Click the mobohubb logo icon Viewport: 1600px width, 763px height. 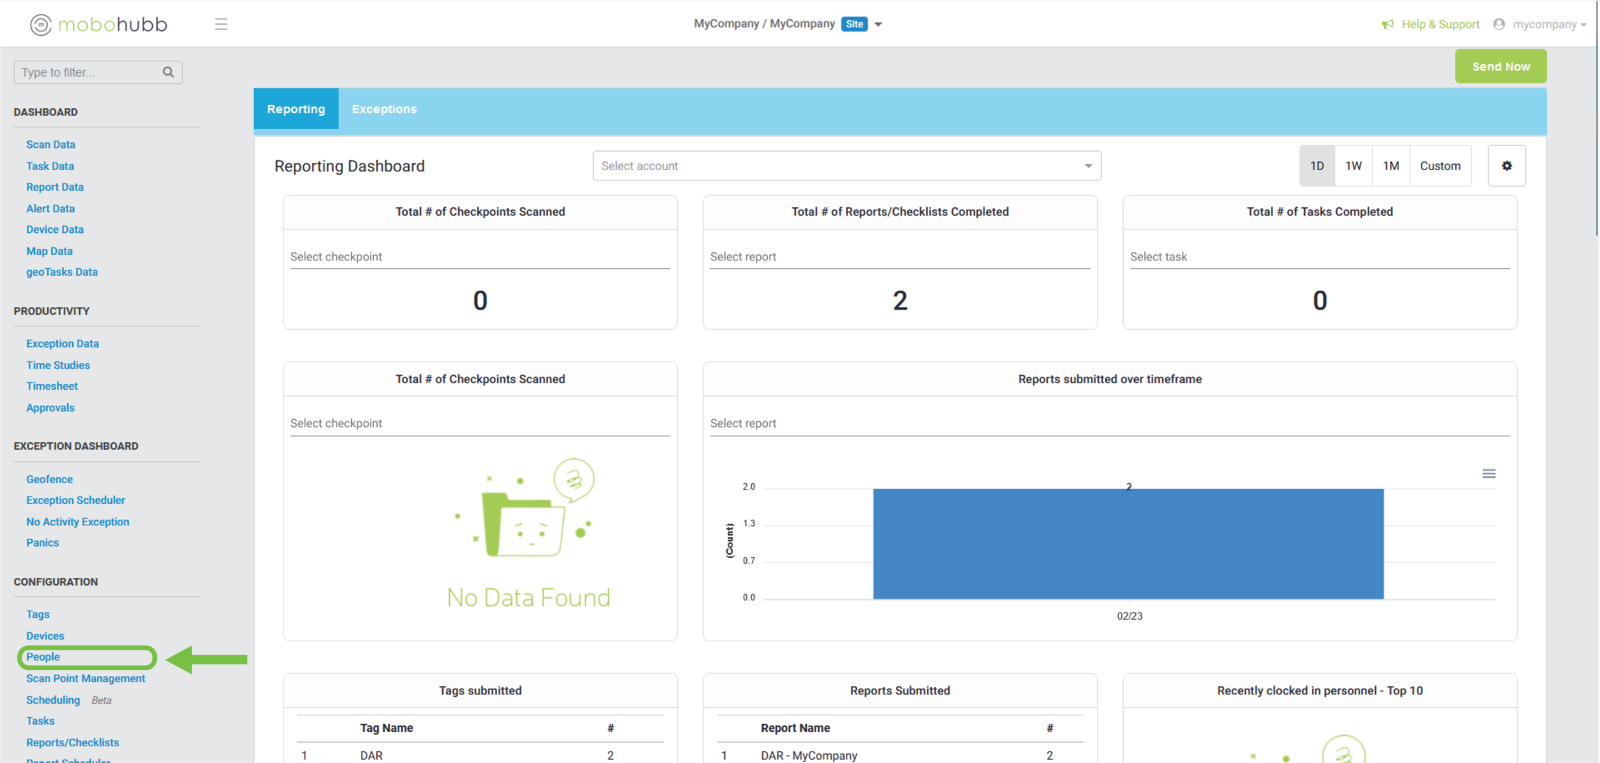(x=41, y=25)
